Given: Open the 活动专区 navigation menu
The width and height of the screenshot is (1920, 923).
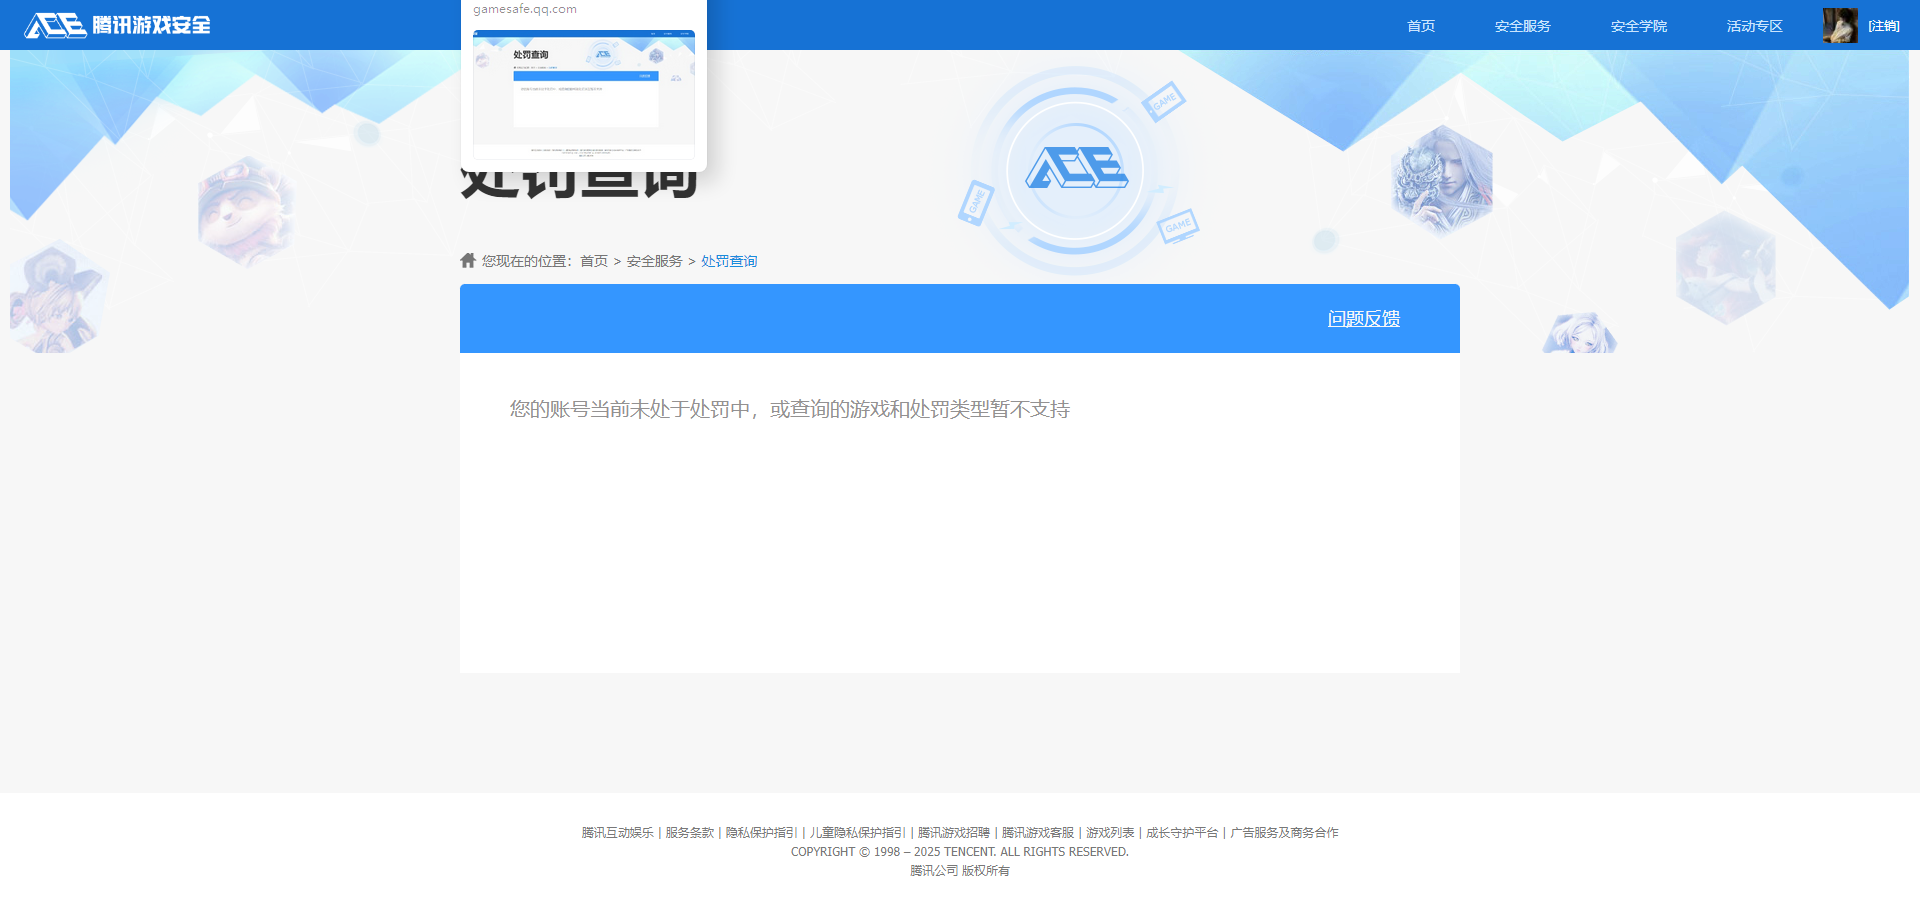Looking at the screenshot, I should pyautogui.click(x=1753, y=25).
